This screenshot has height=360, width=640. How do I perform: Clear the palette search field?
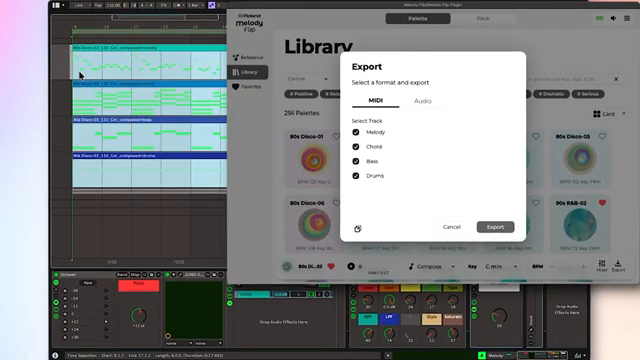(x=616, y=79)
